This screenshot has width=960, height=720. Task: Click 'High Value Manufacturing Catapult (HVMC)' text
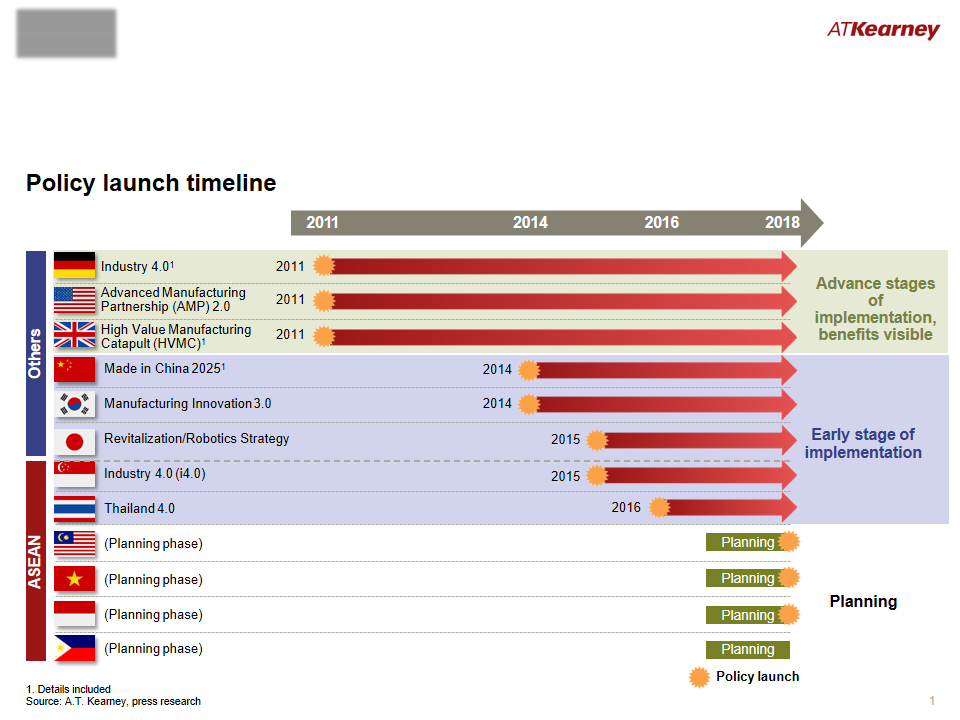[176, 336]
